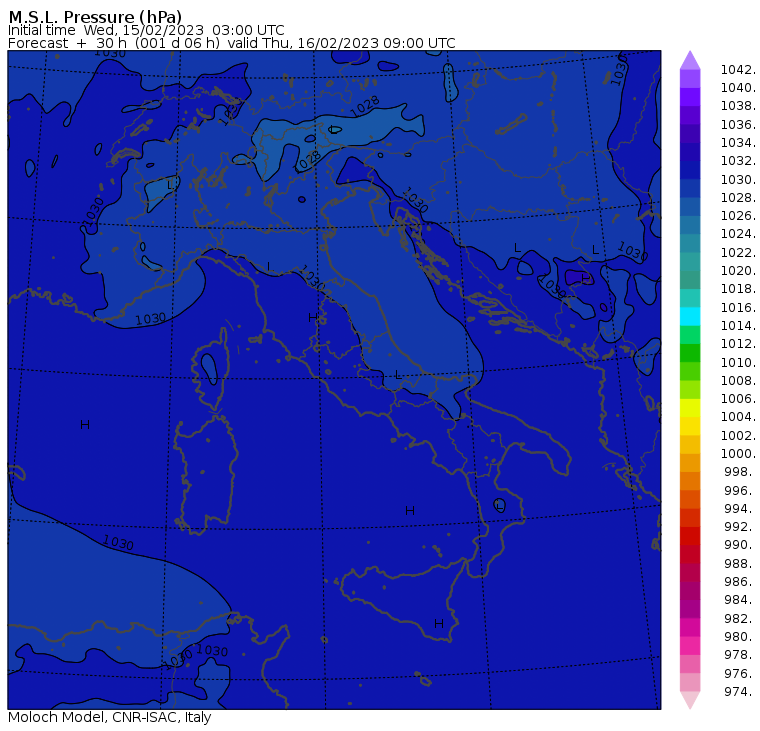760x731 pixels.
Task: Click the 'H' marker over southeastern Sicily
Action: 439,624
